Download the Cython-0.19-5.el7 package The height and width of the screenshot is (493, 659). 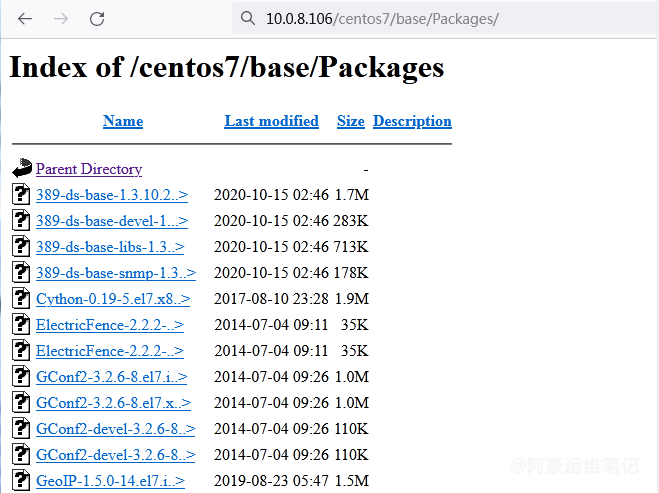point(113,299)
